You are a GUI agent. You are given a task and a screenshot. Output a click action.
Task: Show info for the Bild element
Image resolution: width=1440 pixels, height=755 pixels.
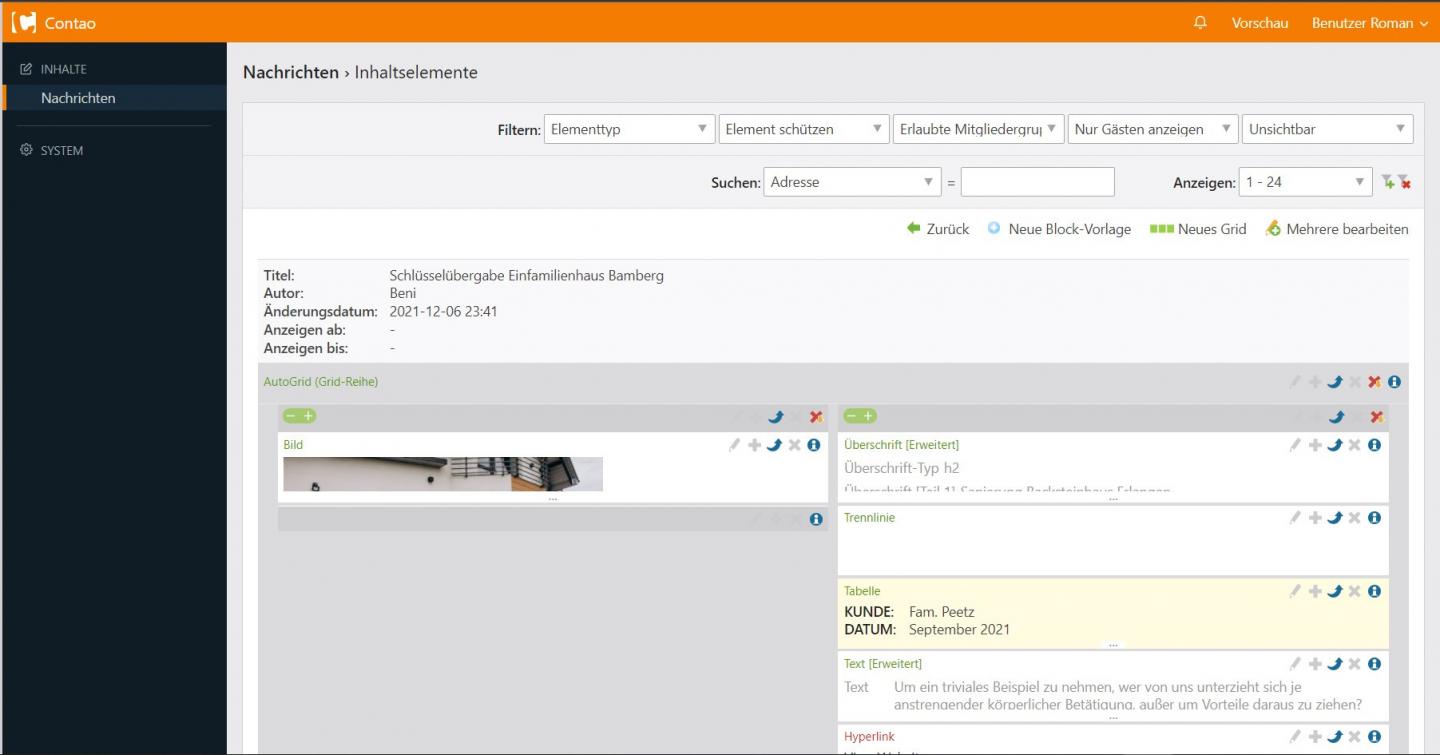coord(814,445)
